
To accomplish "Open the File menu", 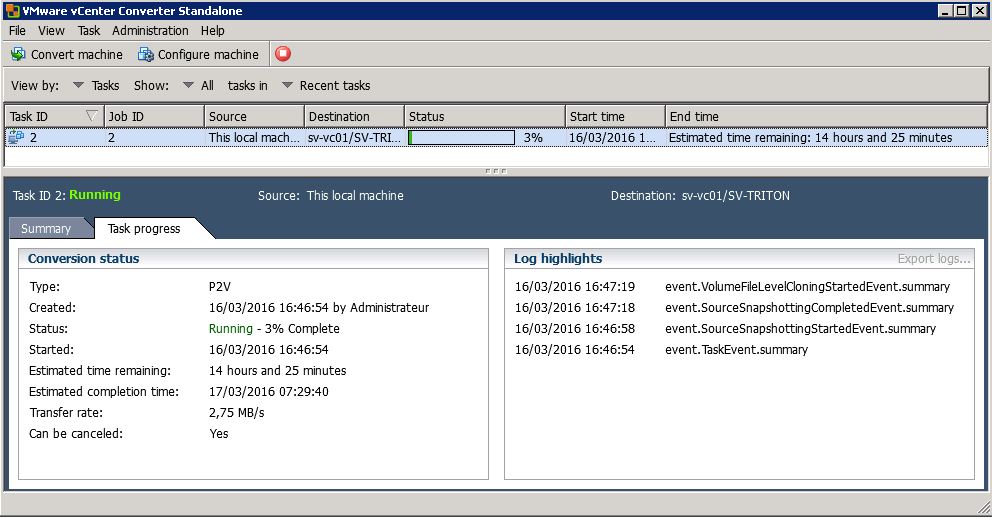I will pyautogui.click(x=17, y=30).
